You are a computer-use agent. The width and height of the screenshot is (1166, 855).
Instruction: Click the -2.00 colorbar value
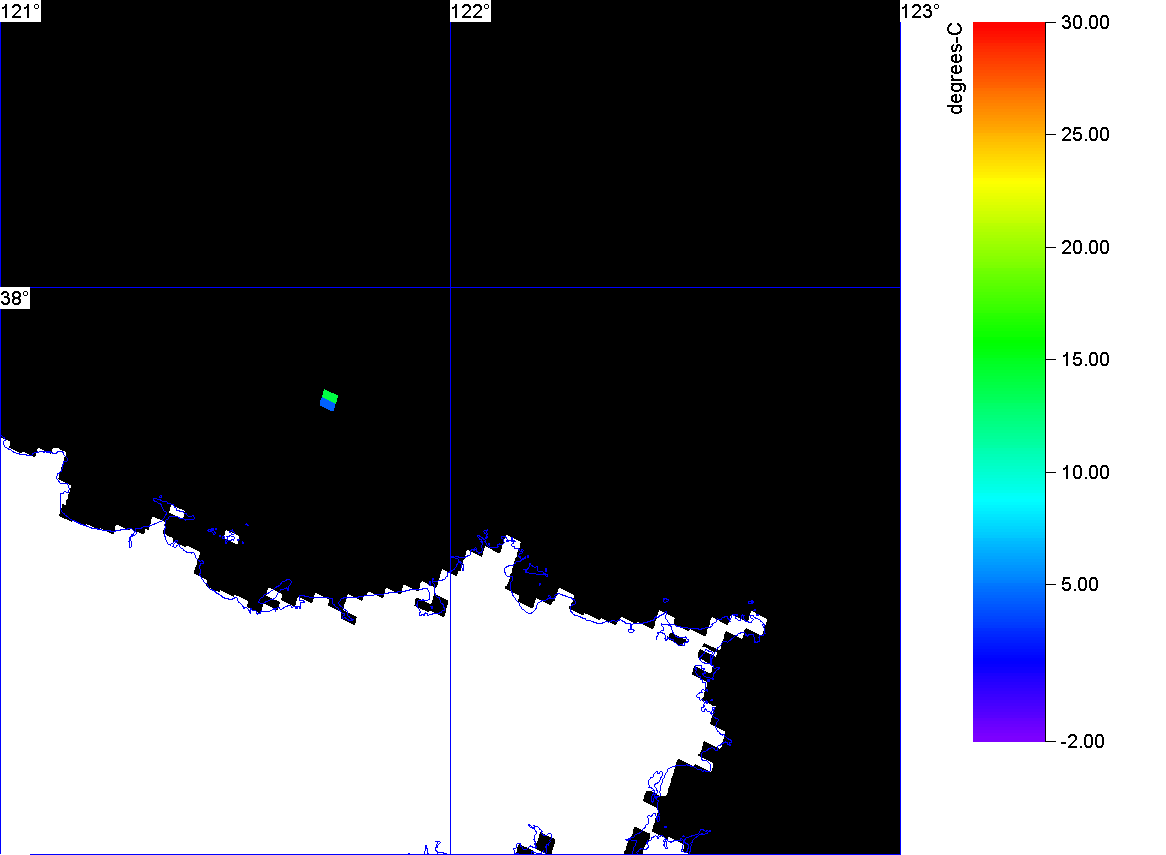(1082, 741)
